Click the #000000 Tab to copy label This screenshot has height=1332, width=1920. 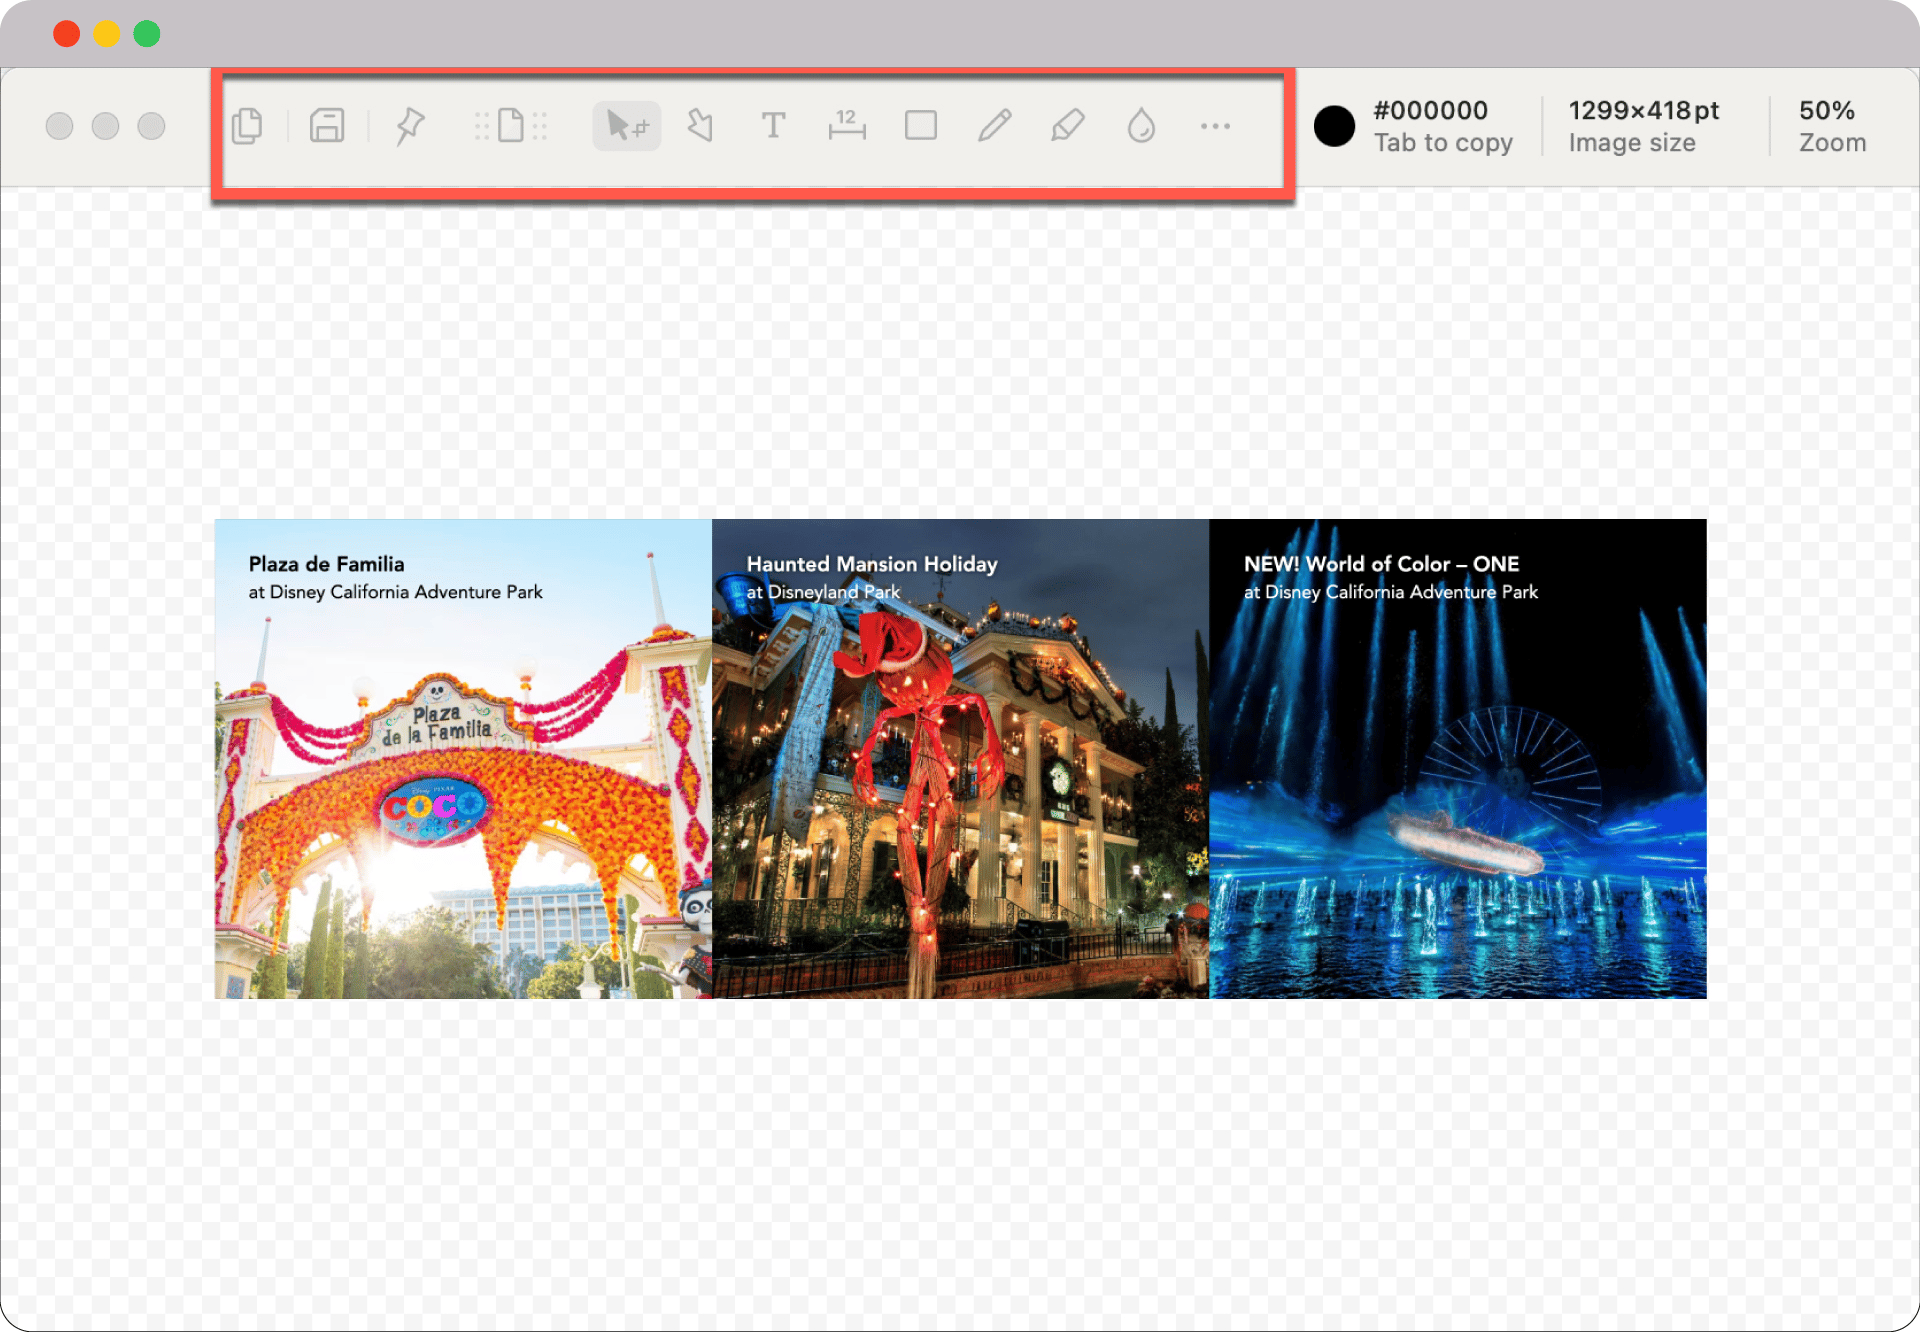[x=1442, y=126]
